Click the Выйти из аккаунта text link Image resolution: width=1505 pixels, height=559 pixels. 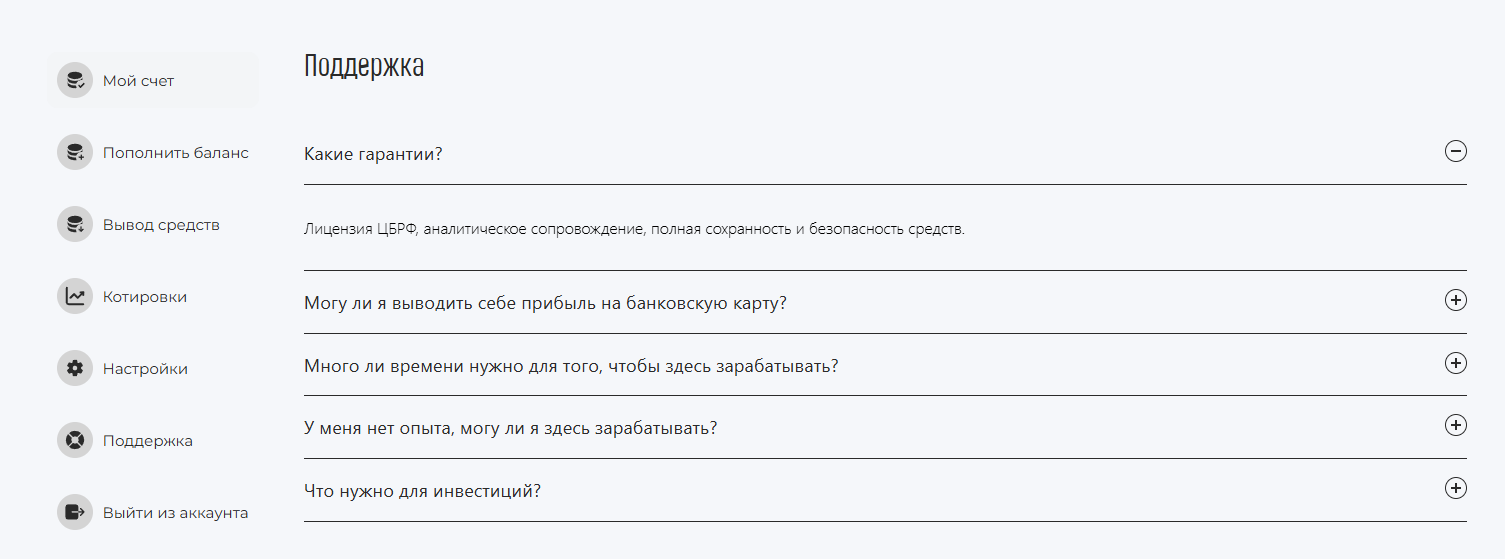tap(175, 513)
